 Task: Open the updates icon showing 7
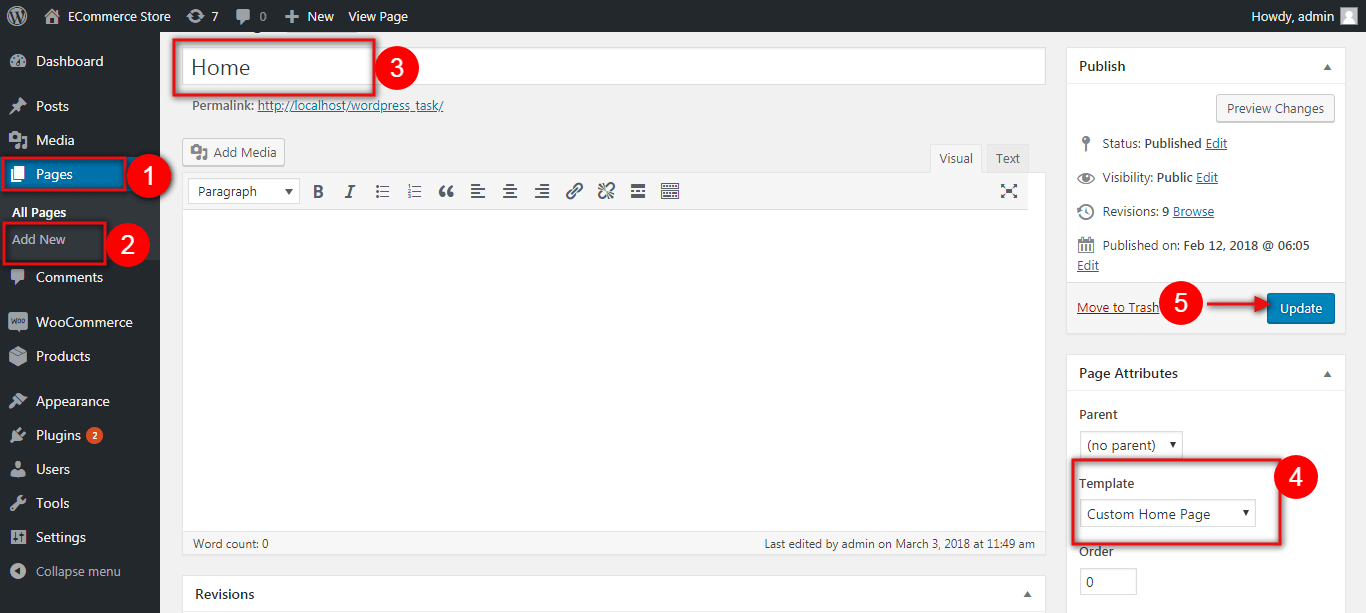click(202, 16)
